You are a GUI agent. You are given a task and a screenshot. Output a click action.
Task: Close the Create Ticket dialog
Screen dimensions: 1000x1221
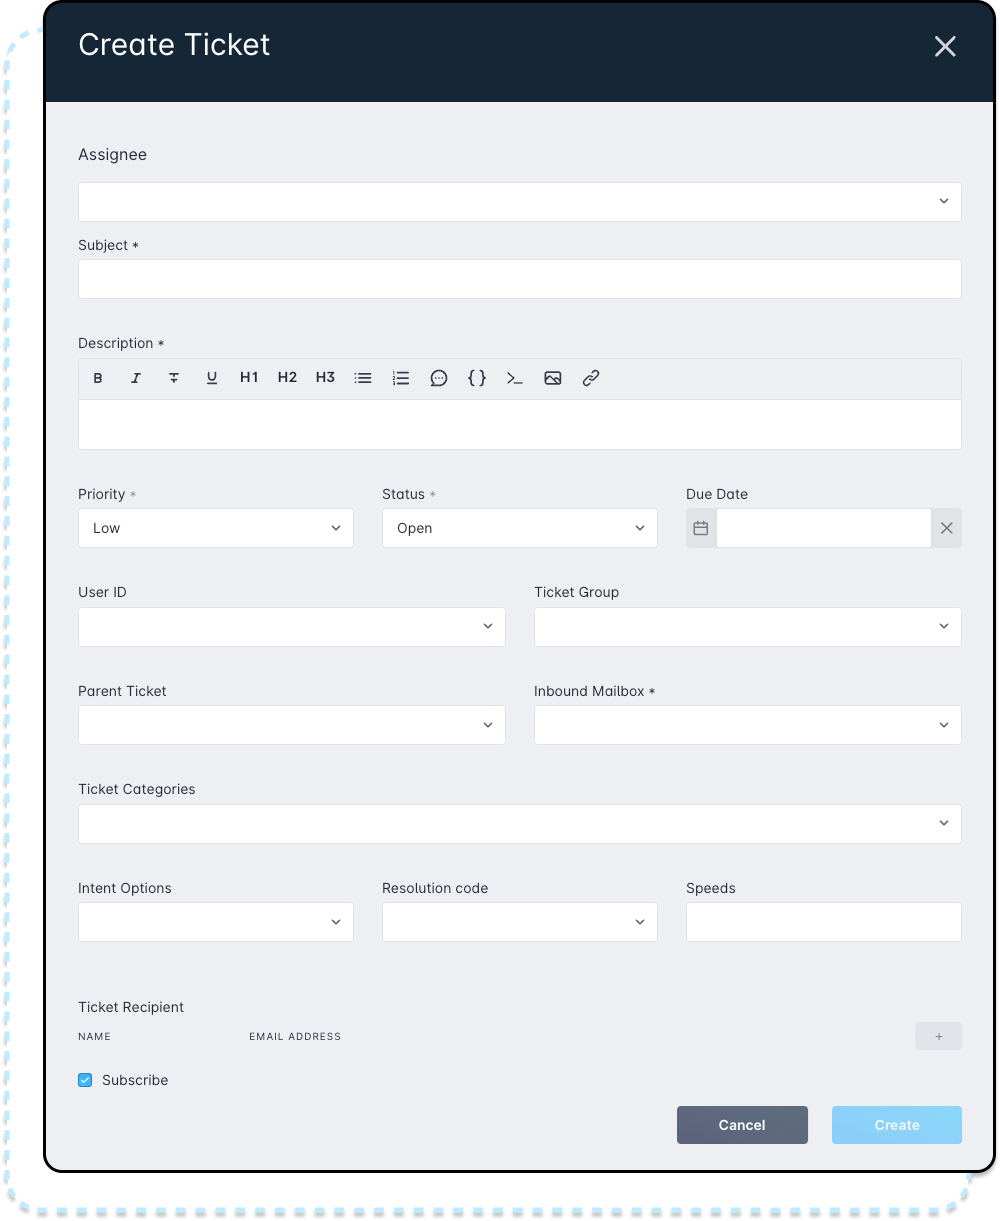click(945, 46)
